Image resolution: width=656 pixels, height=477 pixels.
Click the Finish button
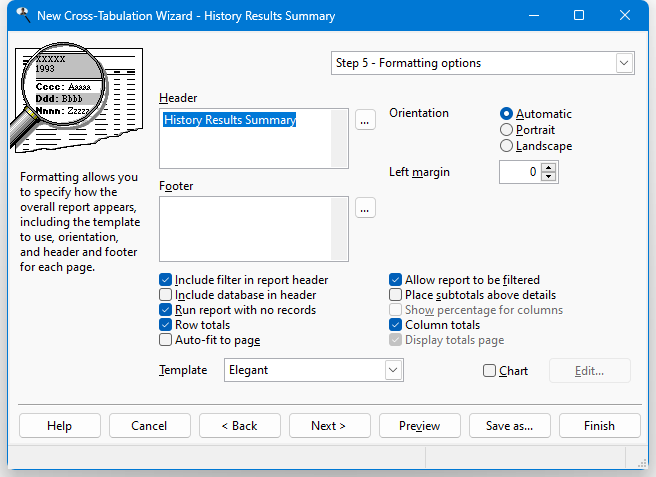point(599,426)
